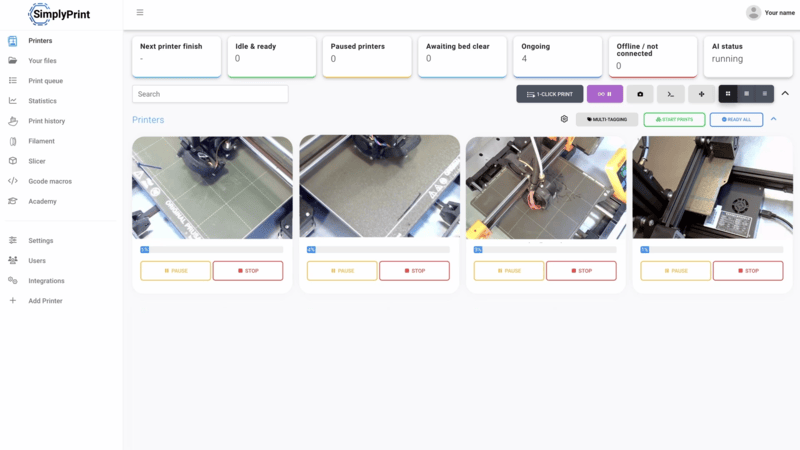Pause the third printer
Viewport: 800px width, 450px height.
coord(509,271)
